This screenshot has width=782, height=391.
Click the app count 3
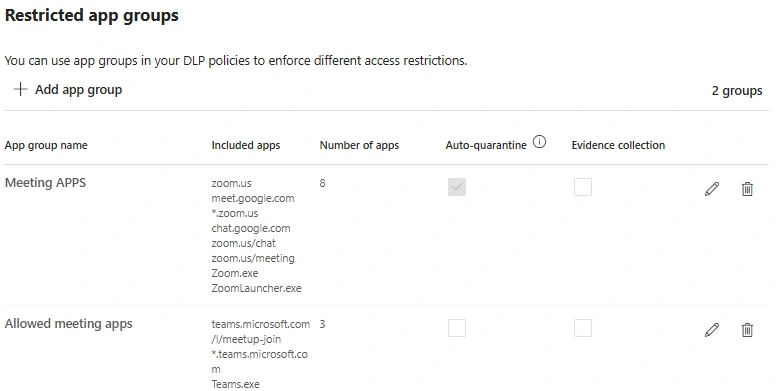click(322, 324)
